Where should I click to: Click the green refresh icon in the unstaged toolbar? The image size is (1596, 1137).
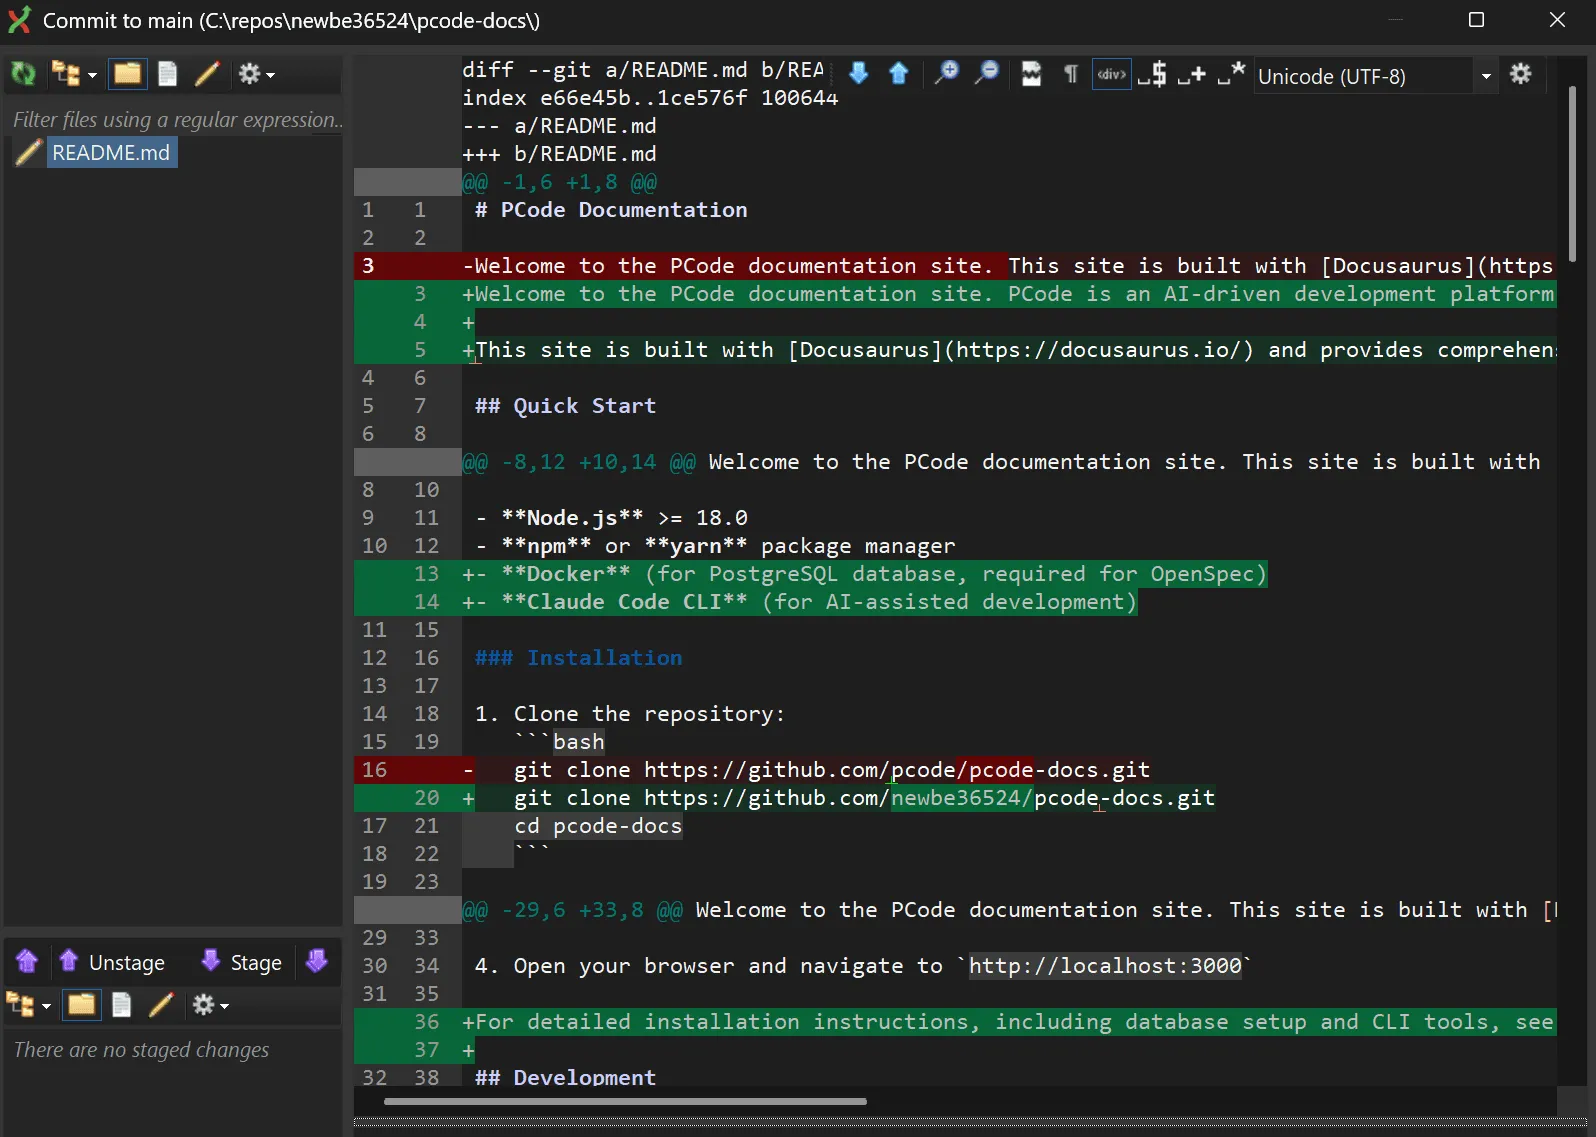point(23,74)
